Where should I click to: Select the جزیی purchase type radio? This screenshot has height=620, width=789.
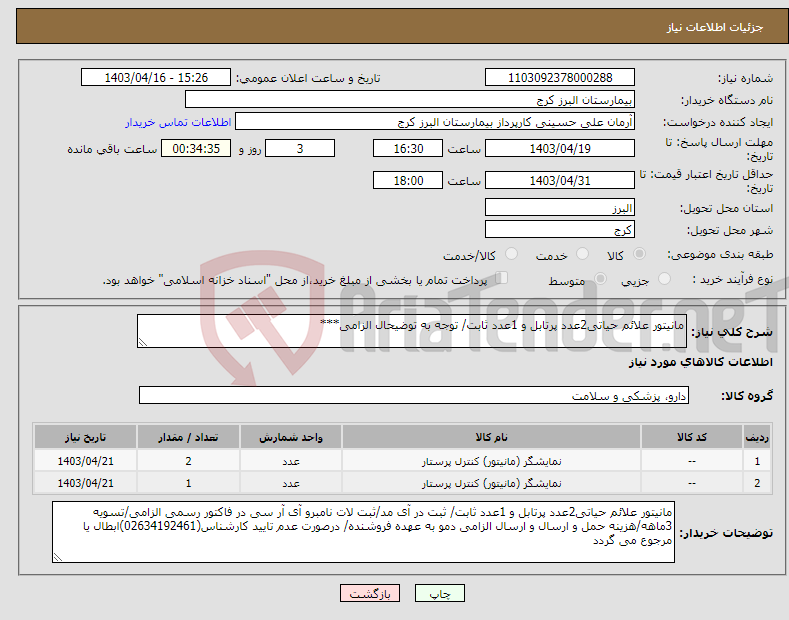coord(664,279)
